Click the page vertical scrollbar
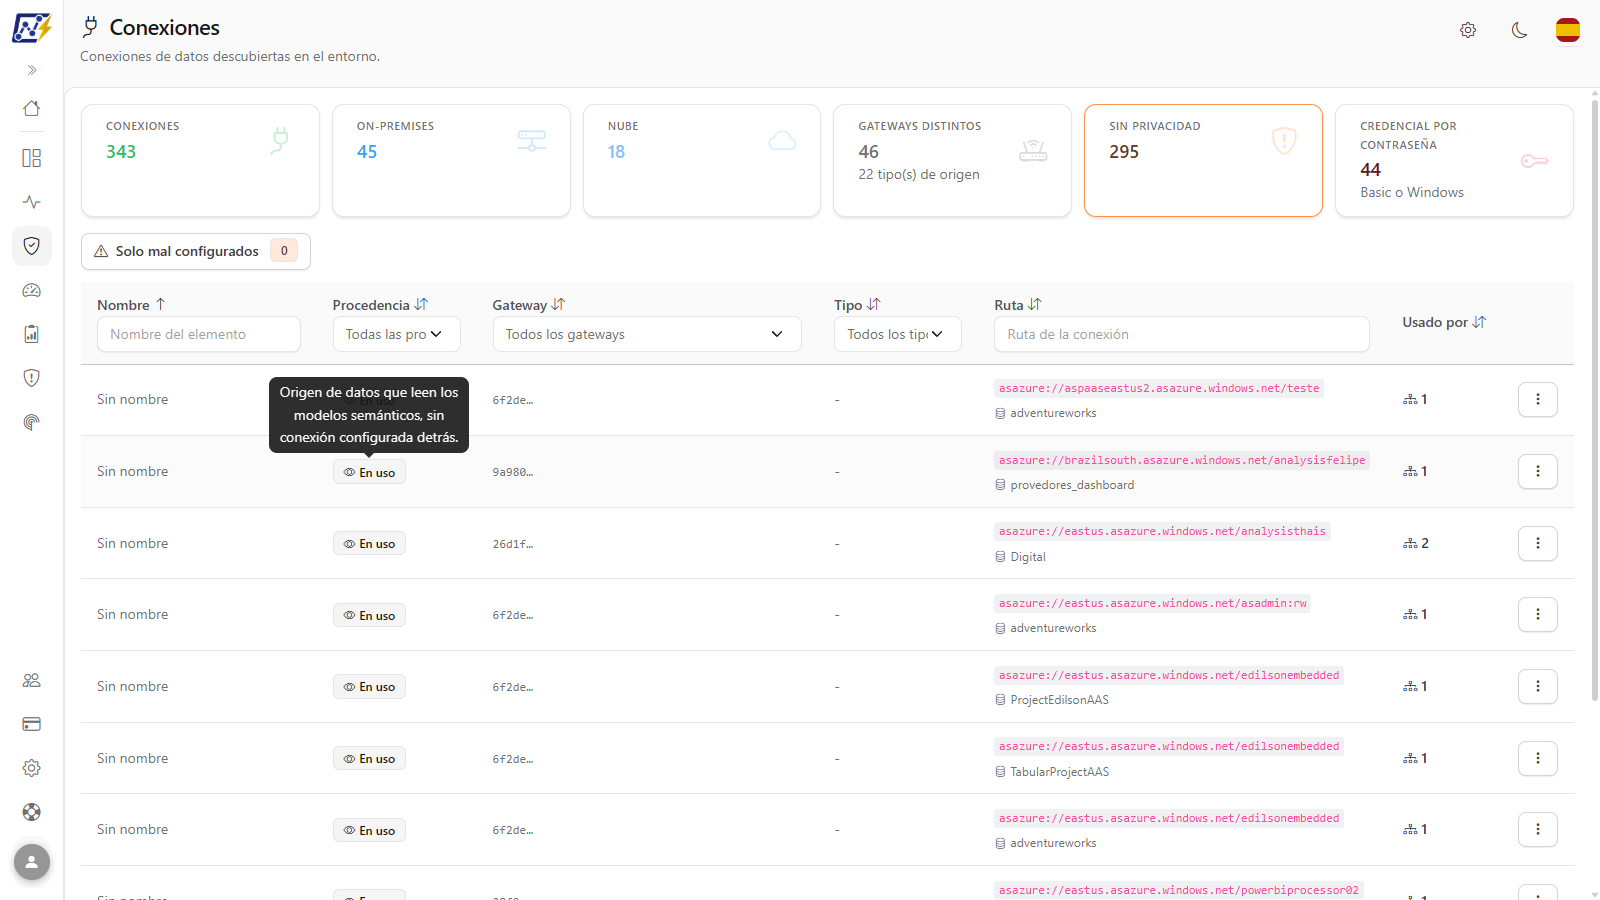1600x900 pixels. point(1594,400)
